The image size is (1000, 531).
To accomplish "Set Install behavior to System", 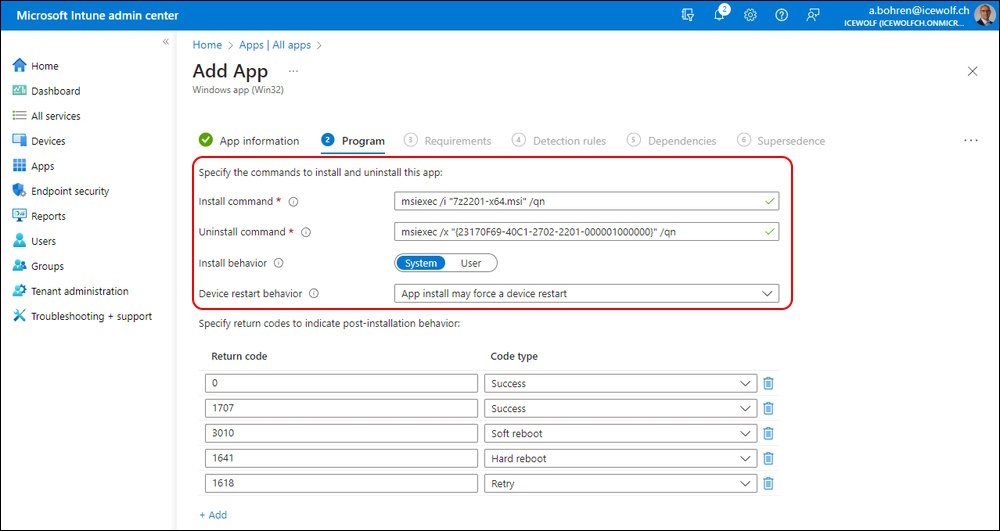I will 421,263.
